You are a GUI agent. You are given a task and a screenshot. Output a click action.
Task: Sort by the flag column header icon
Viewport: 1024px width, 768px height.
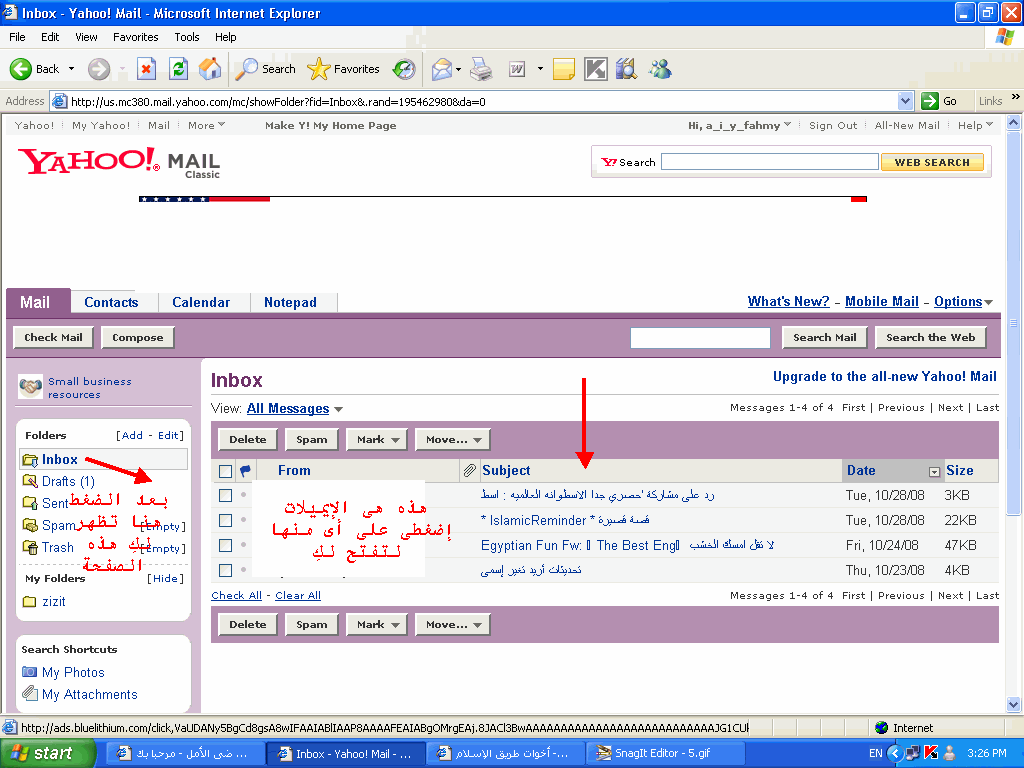point(245,470)
